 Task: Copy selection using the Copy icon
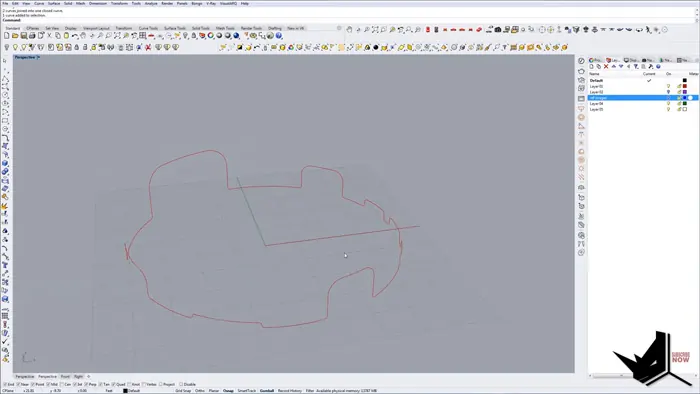58,36
